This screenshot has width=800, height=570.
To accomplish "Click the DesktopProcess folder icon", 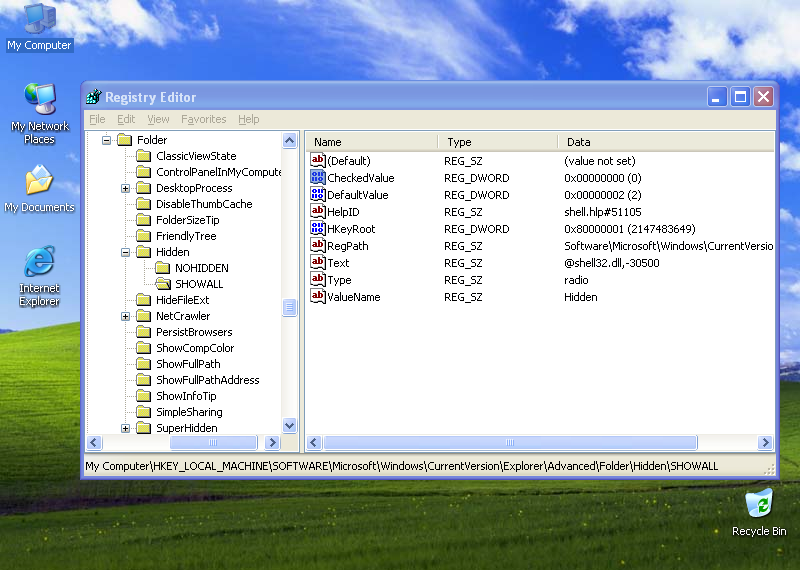I will point(144,188).
